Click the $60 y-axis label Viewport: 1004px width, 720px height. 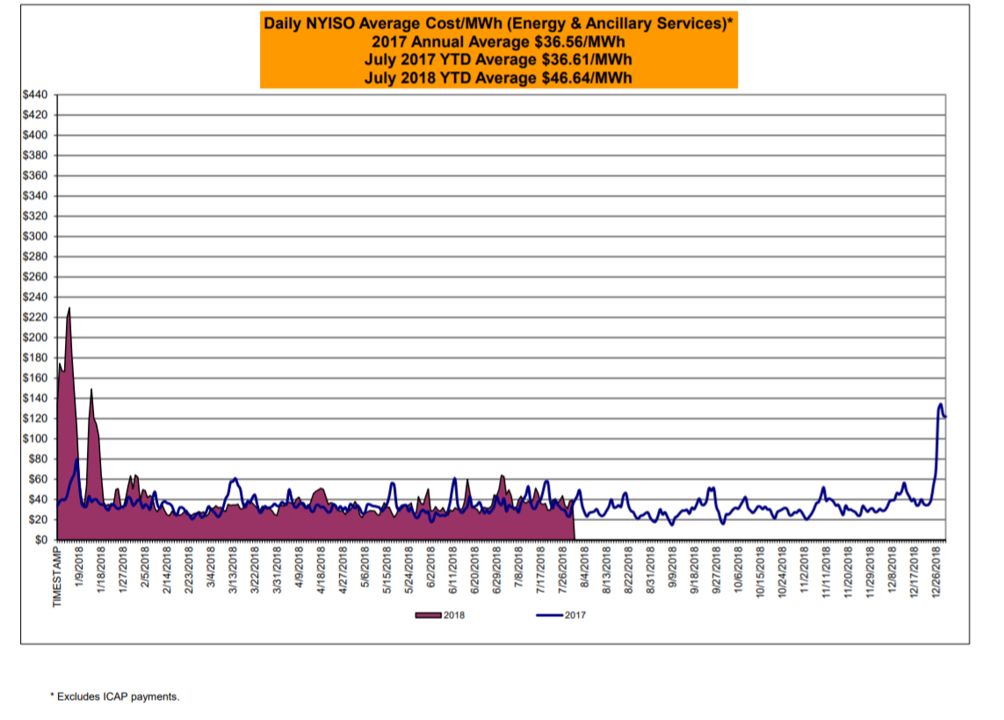click(38, 479)
